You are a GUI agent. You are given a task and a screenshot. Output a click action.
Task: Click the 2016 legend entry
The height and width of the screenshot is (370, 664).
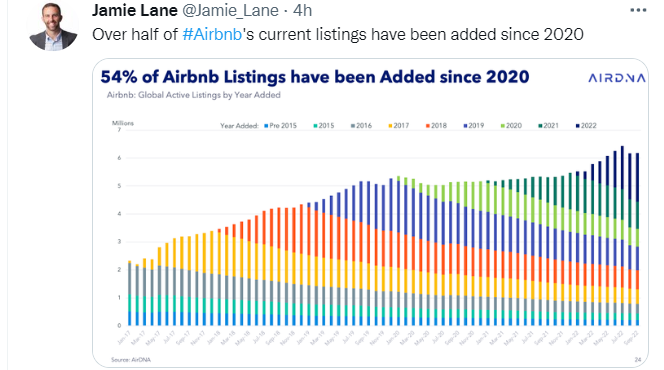click(x=361, y=126)
